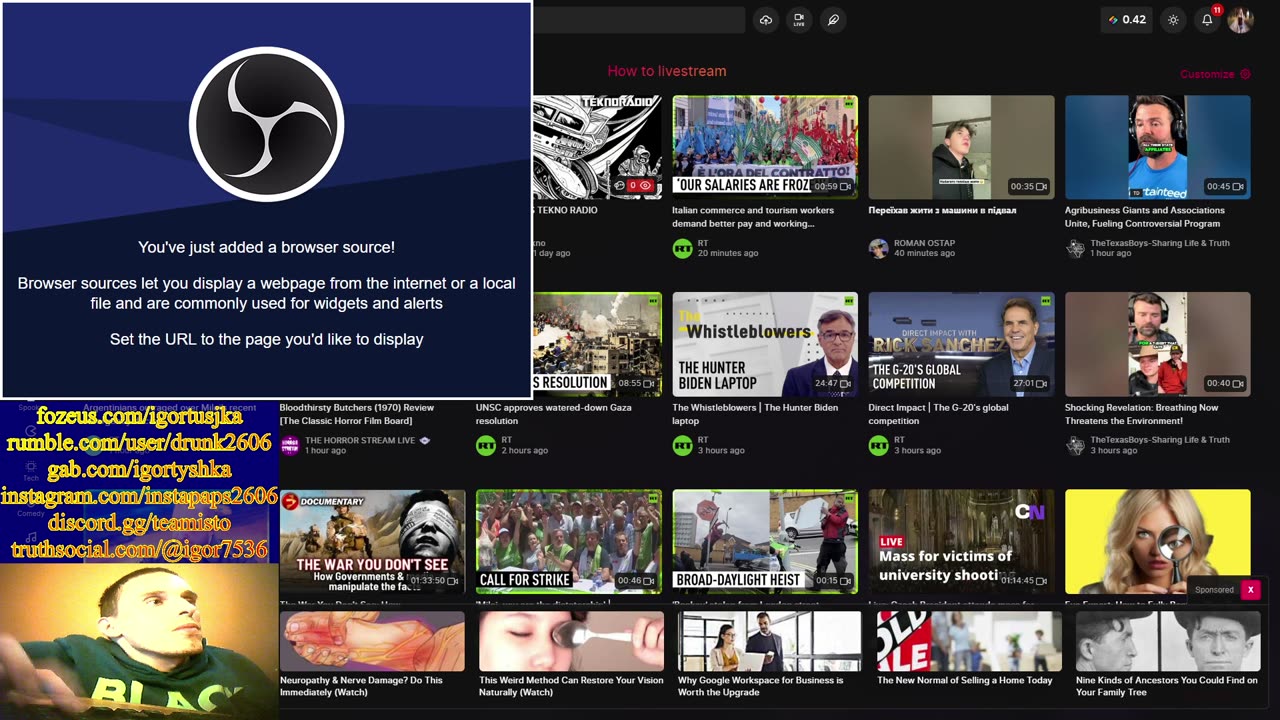Play The War You Don't See documentary thumbnail
This screenshot has width=1280, height=720.
(372, 541)
